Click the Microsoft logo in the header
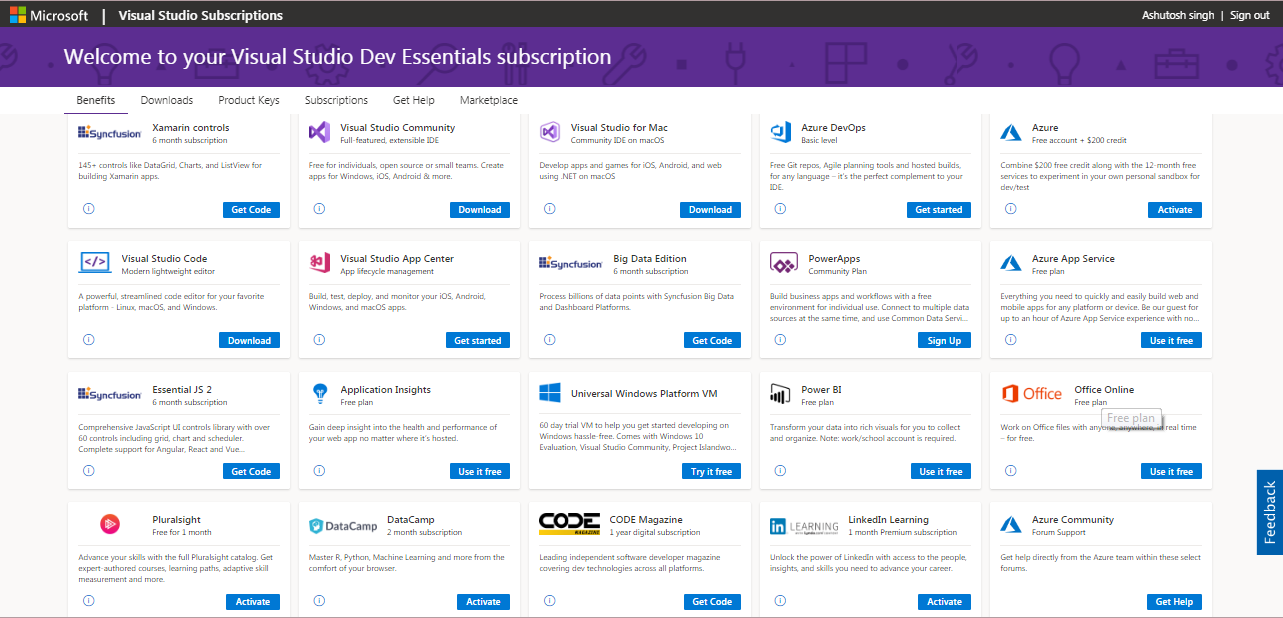This screenshot has height=618, width=1283. click(47, 15)
